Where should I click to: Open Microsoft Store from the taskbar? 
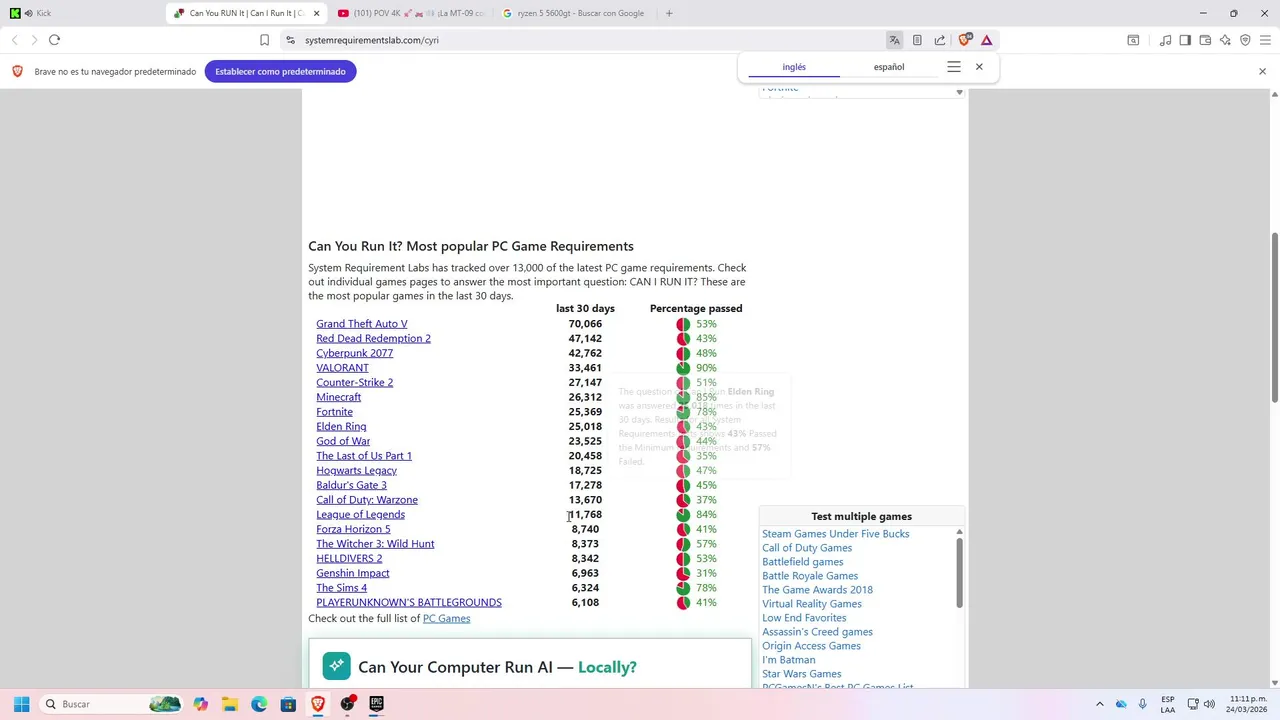click(288, 704)
